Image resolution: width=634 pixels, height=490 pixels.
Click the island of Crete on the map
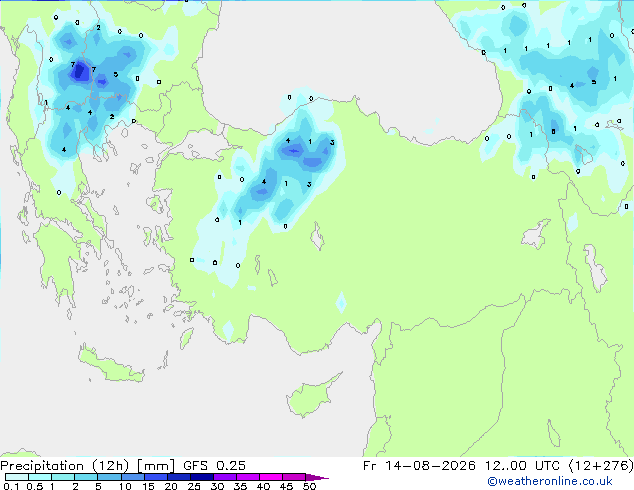(x=111, y=365)
